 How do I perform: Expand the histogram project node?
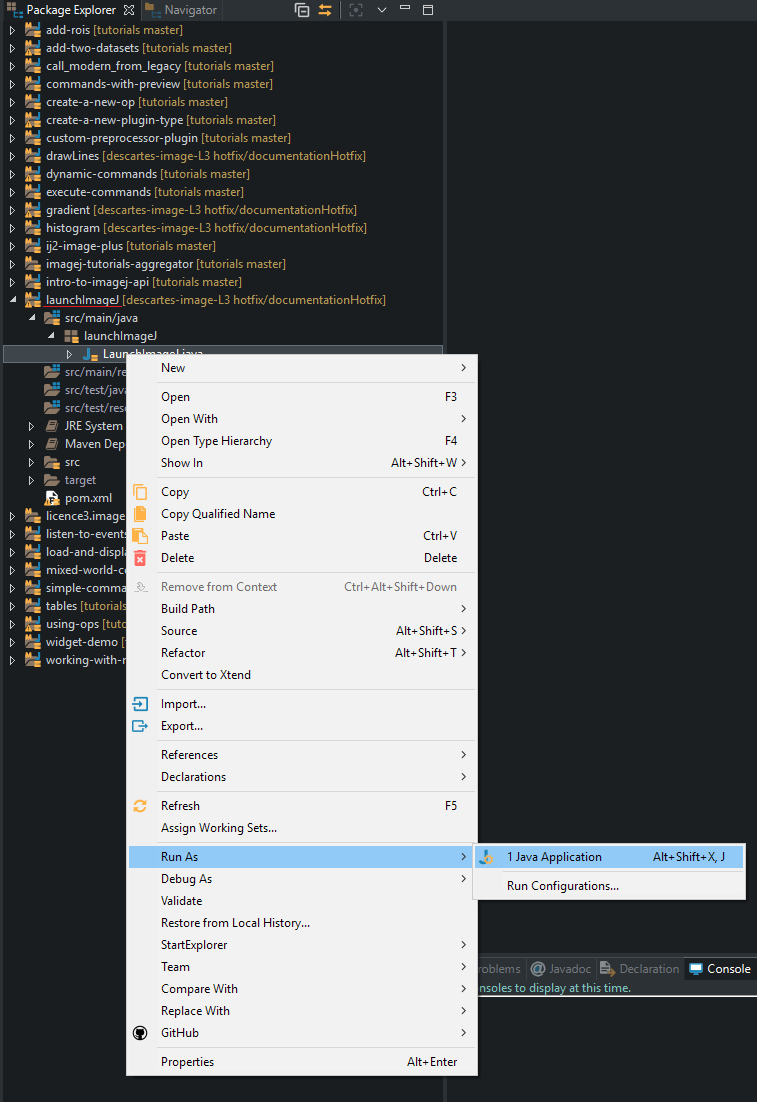coord(12,228)
